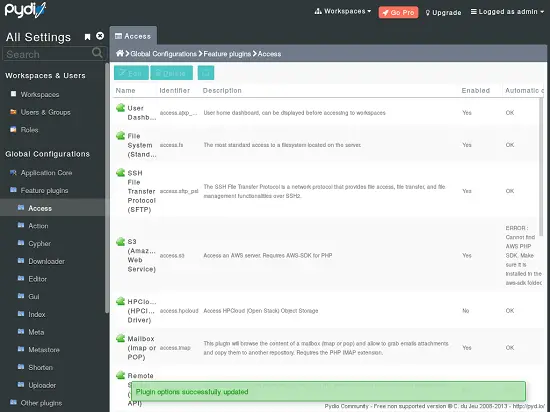Click the HPCloud plugin icon
Screen dimensions: 550x412
click(x=120, y=301)
